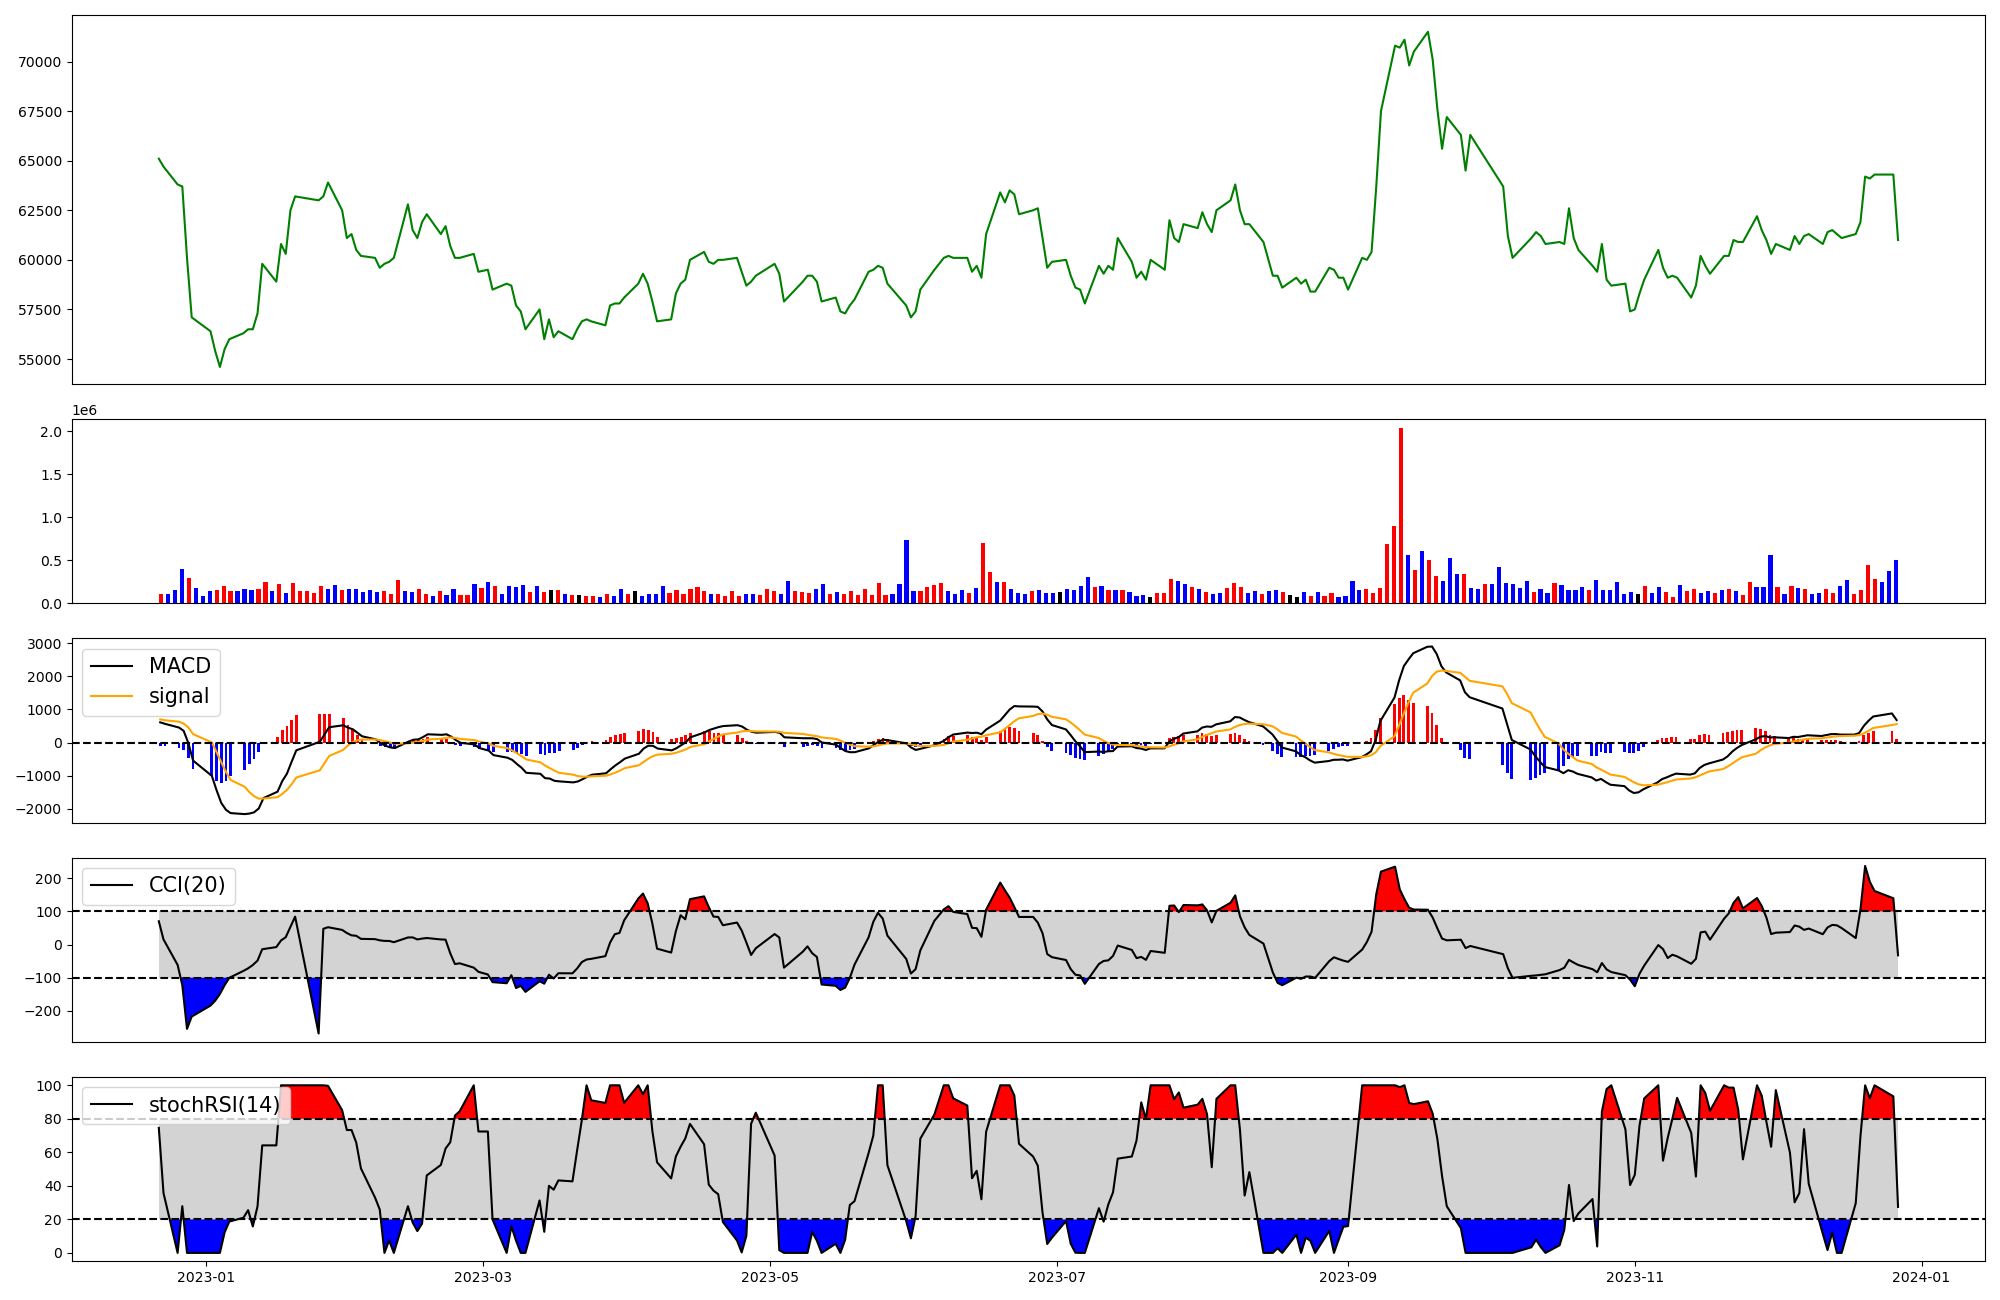
Task: Click the 2023-05 x-axis date label
Action: click(x=771, y=1277)
